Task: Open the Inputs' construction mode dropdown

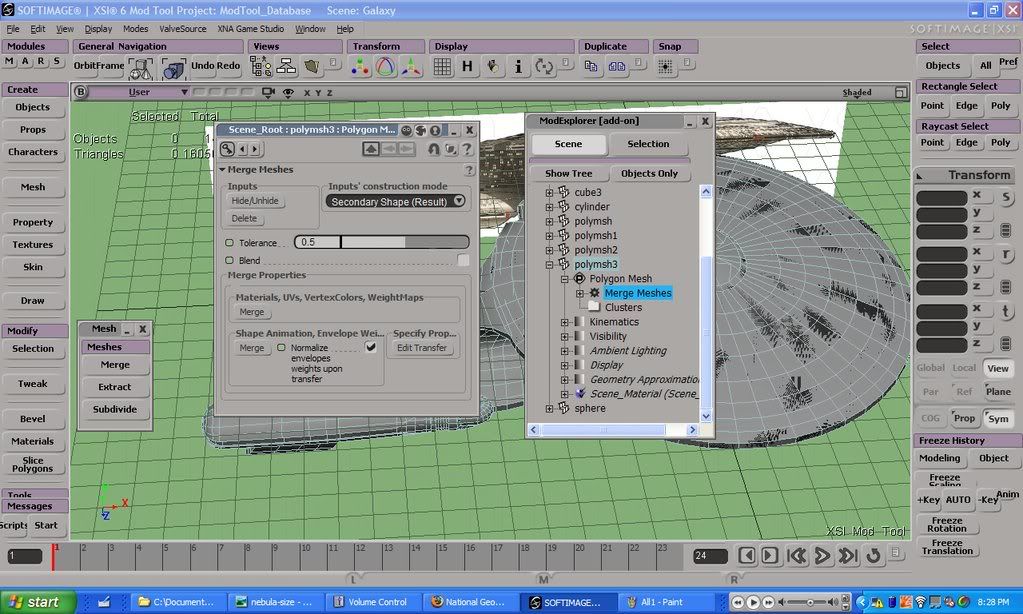Action: pyautogui.click(x=395, y=202)
